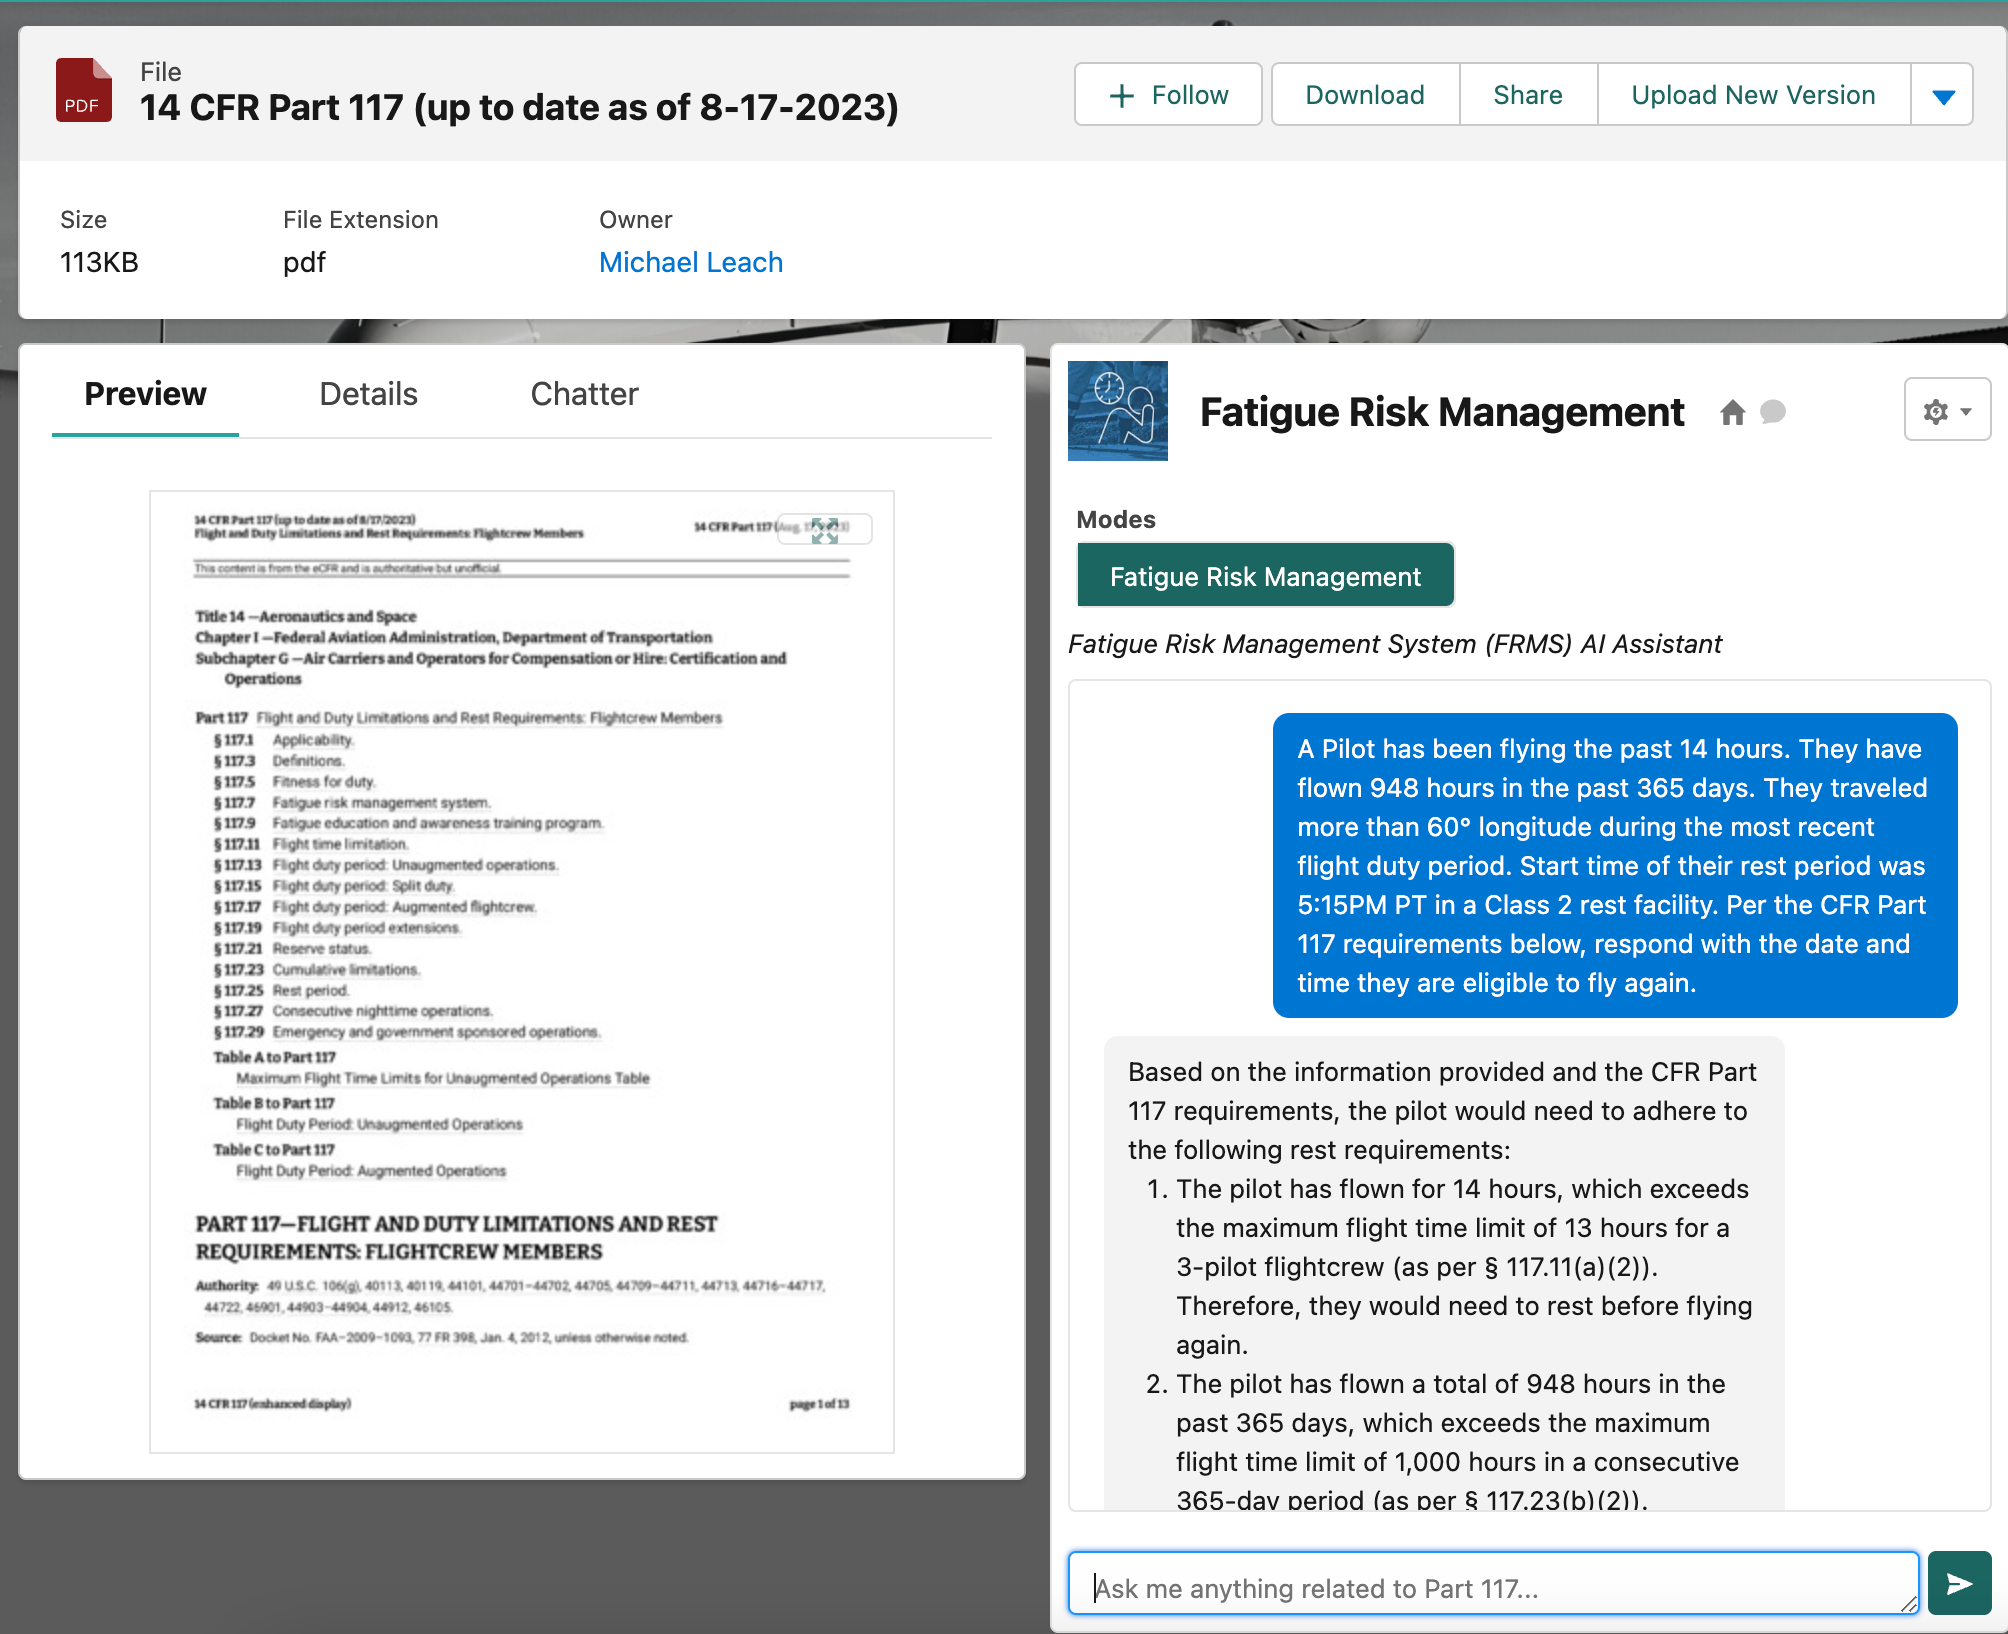Open owner Michael Leach's profile
The width and height of the screenshot is (2008, 1634).
click(691, 262)
